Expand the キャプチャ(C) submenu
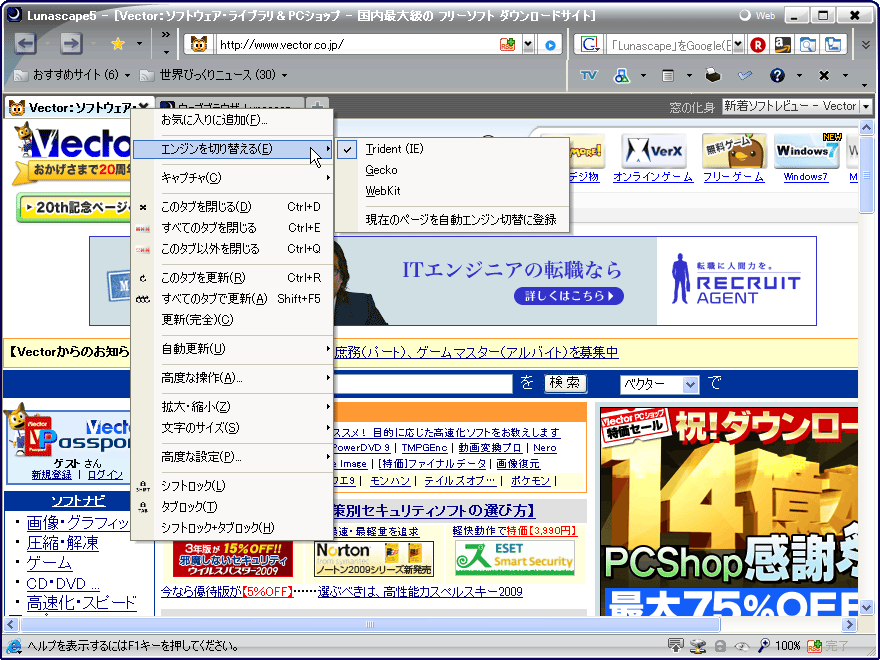The height and width of the screenshot is (660, 880). [x=232, y=178]
